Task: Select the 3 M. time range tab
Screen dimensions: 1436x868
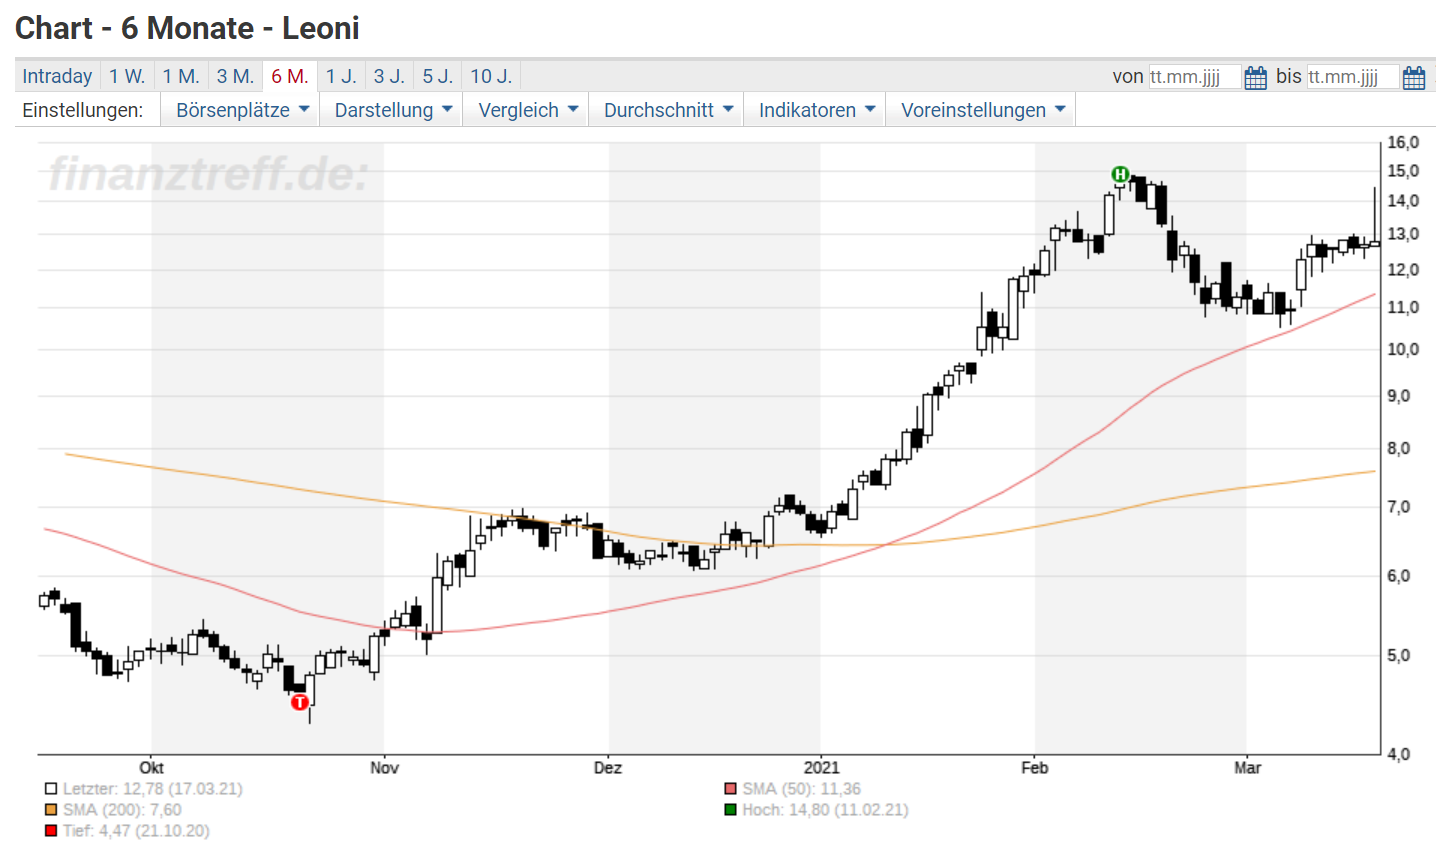Action: [235, 76]
